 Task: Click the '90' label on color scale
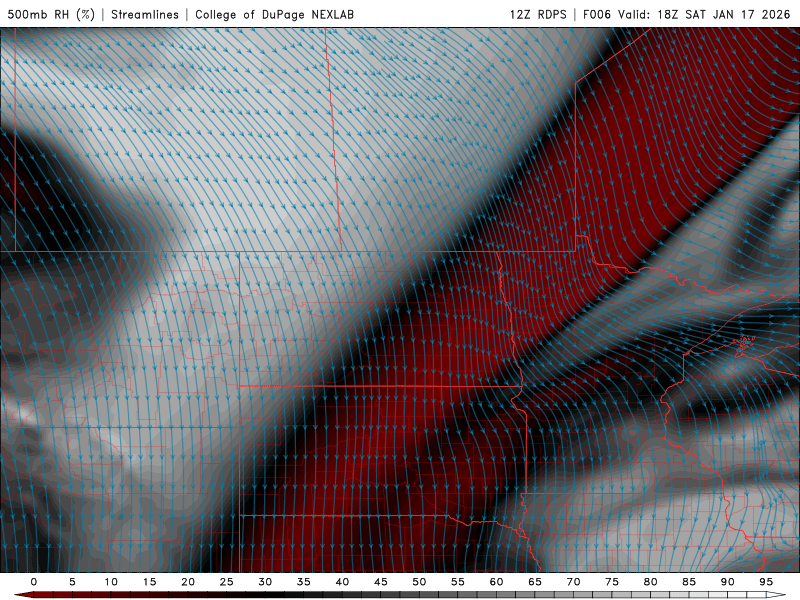click(x=727, y=582)
